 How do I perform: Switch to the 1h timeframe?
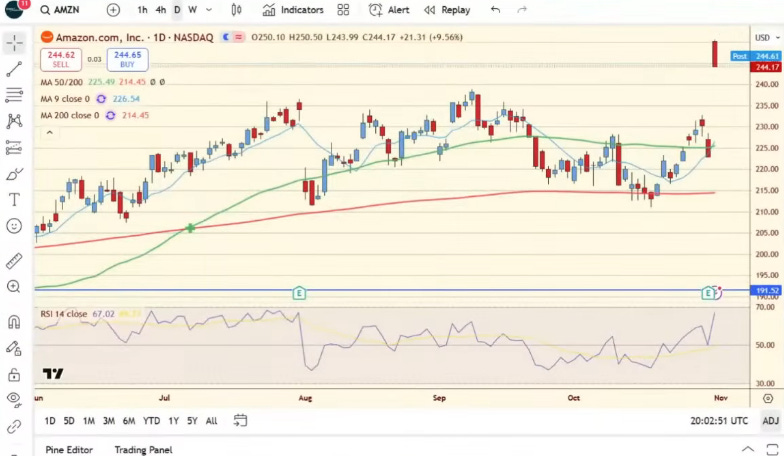coord(142,10)
